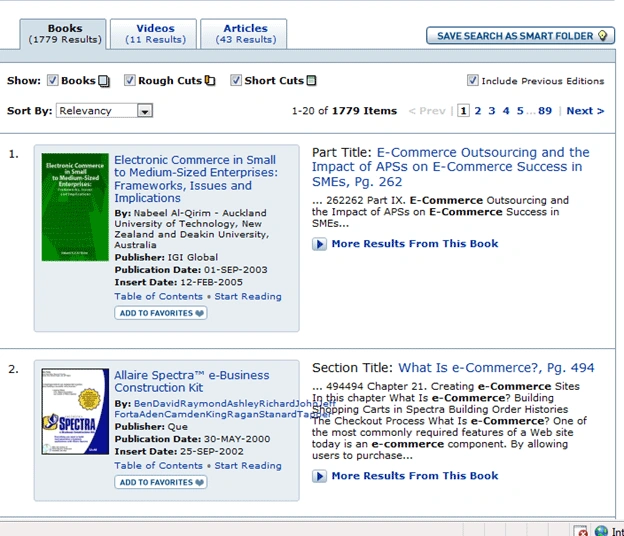Click More Results From This Book for Allaire Spectra
Screen dimensions: 624x536
415,476
